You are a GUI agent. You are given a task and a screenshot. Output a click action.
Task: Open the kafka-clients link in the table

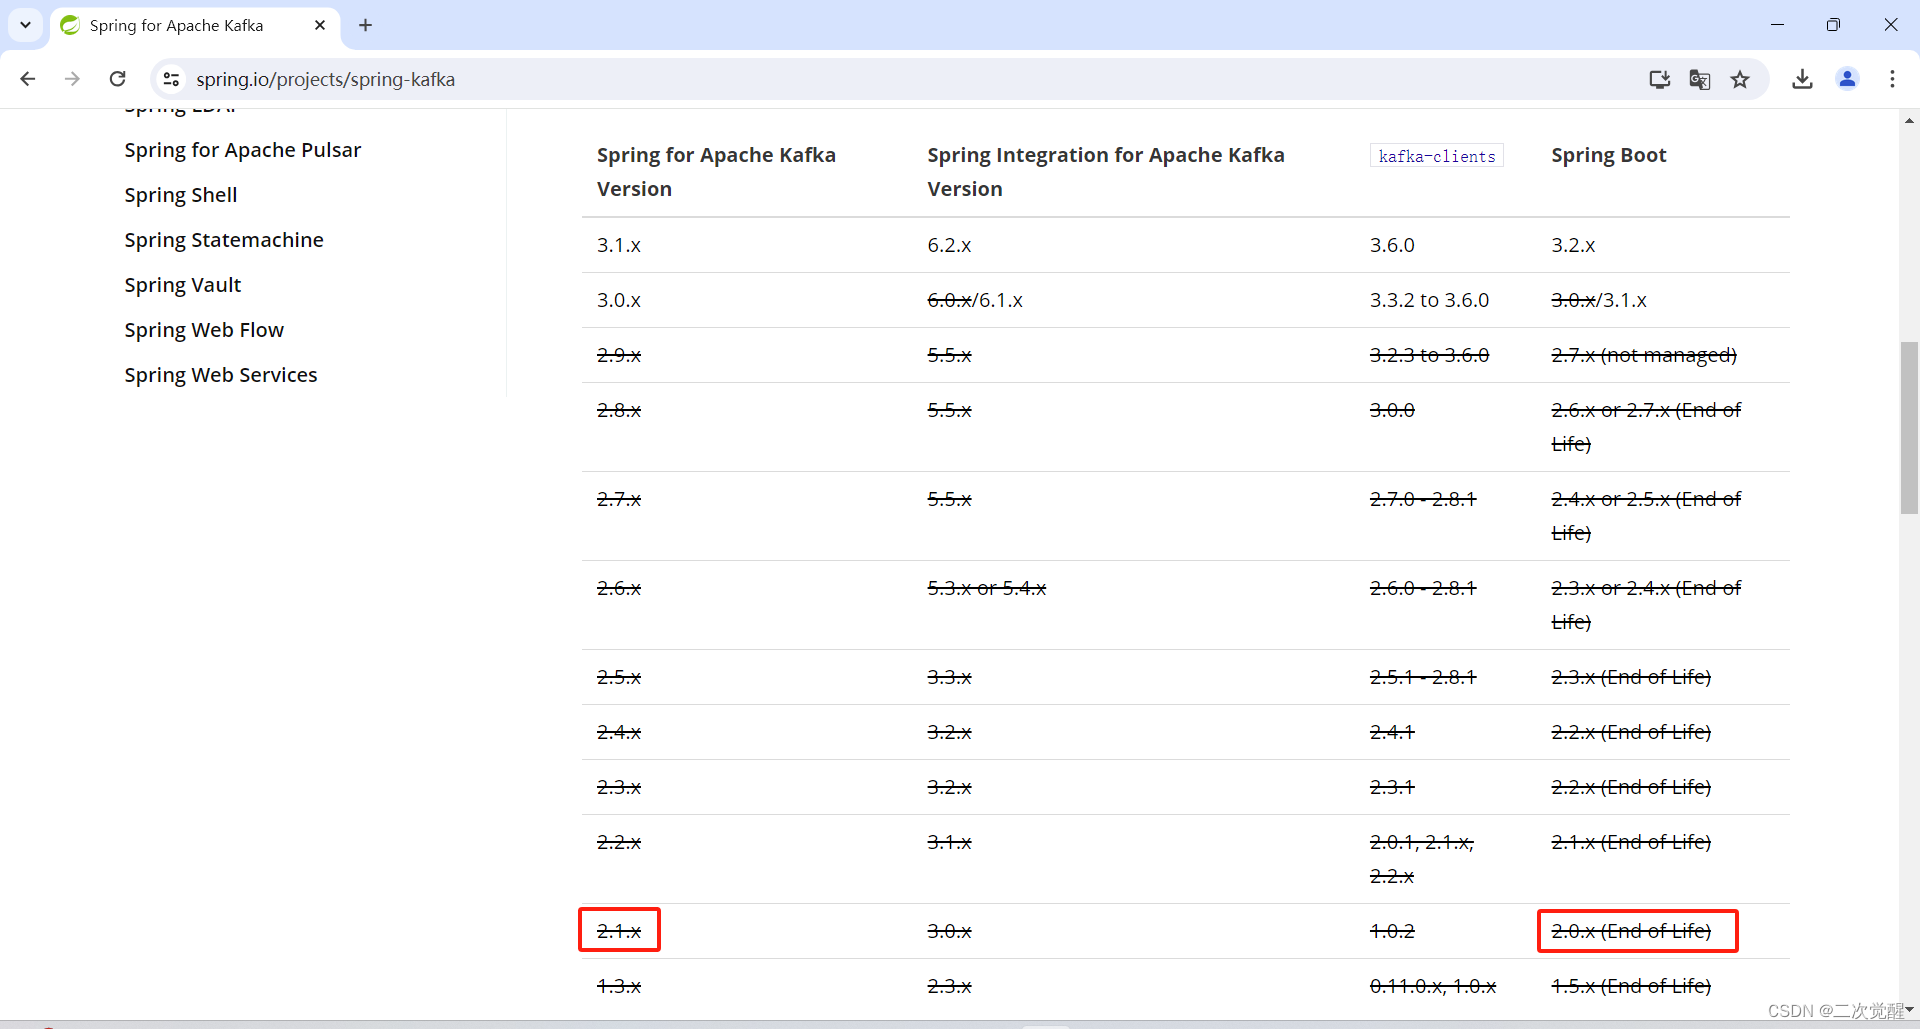[1437, 156]
